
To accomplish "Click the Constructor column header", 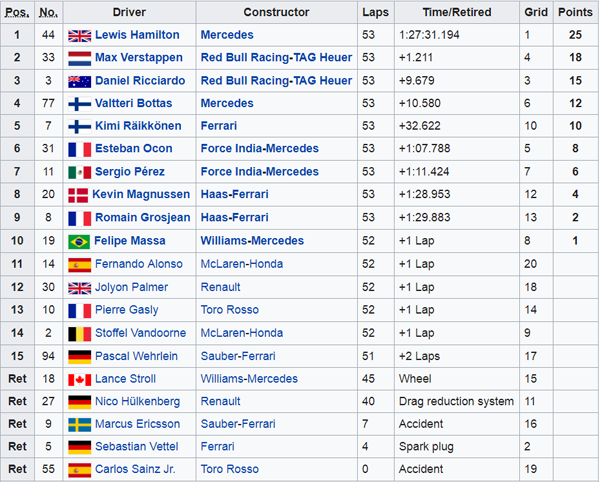I will pyautogui.click(x=276, y=12).
